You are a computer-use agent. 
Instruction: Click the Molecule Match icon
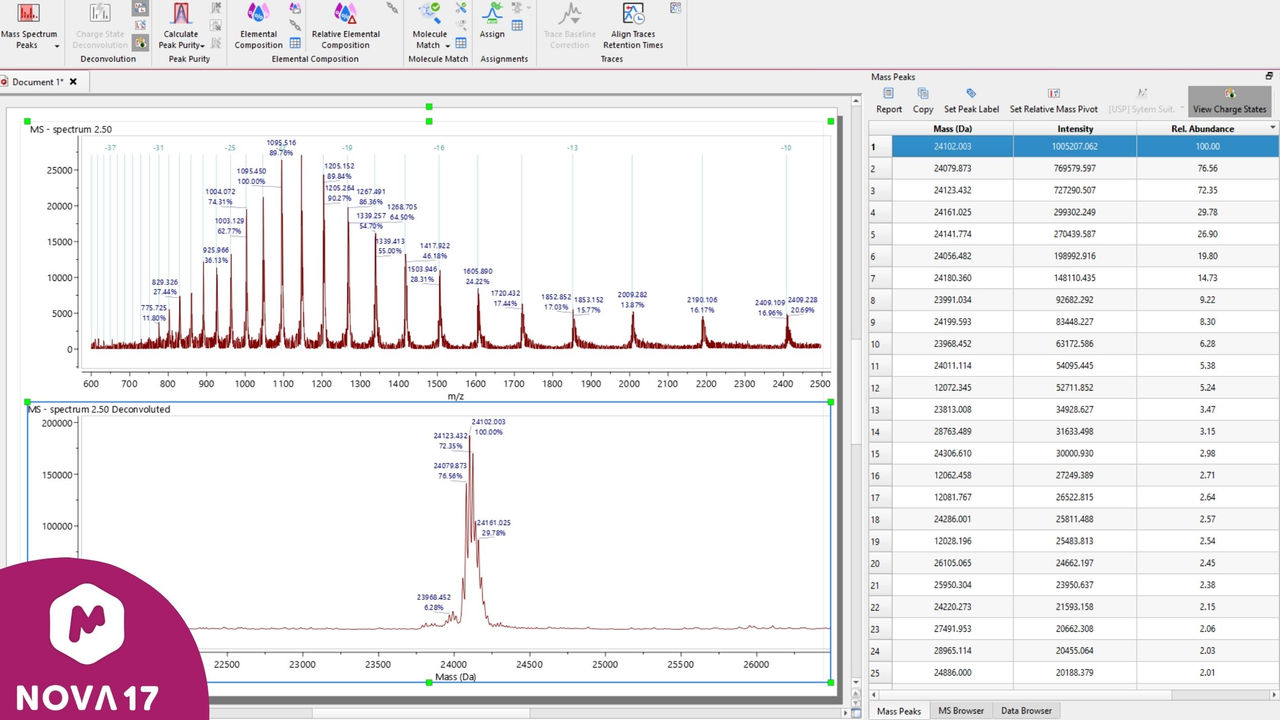[431, 14]
